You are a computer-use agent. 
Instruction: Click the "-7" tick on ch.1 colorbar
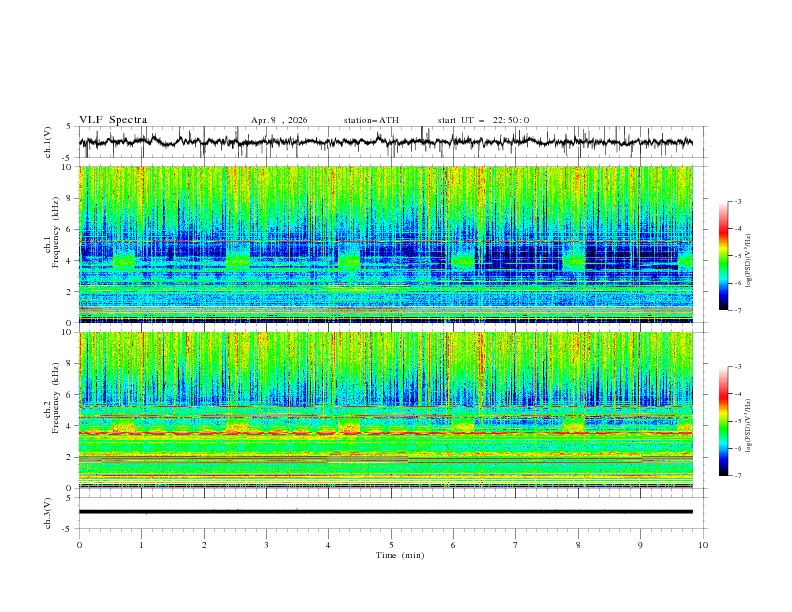[738, 310]
